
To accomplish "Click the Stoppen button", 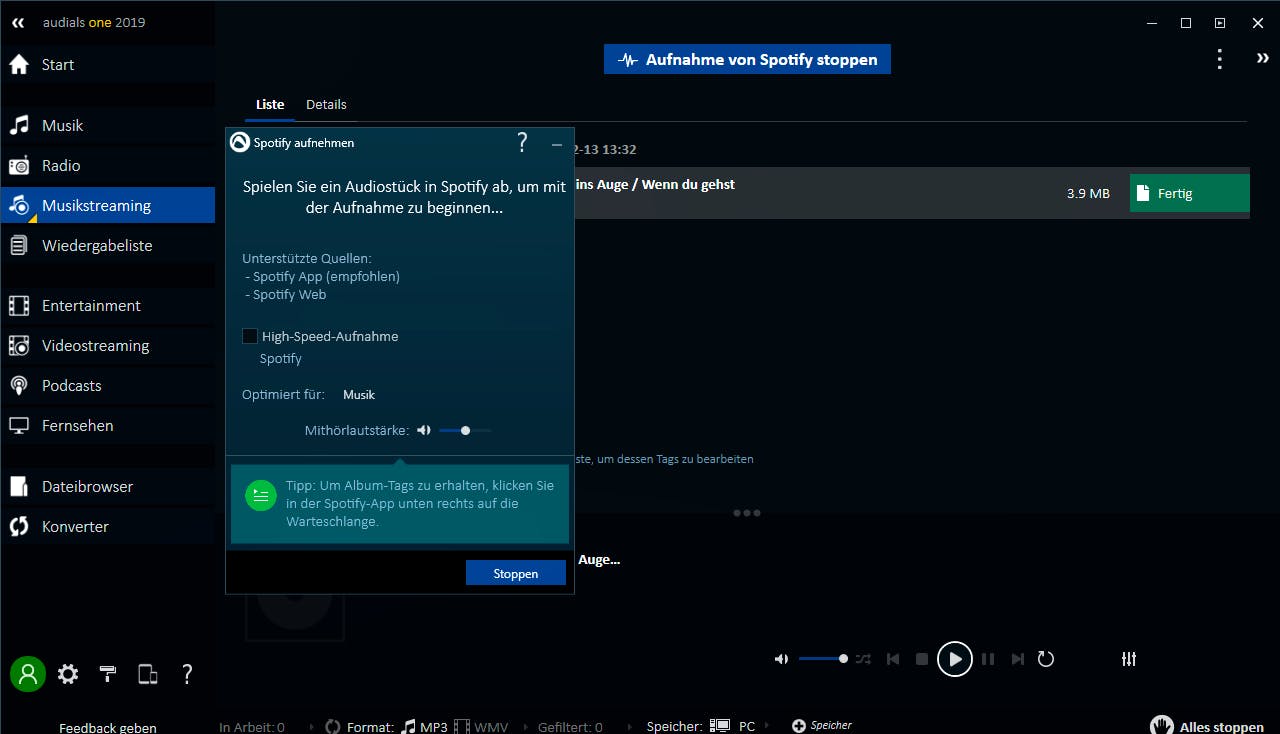I will [x=516, y=573].
